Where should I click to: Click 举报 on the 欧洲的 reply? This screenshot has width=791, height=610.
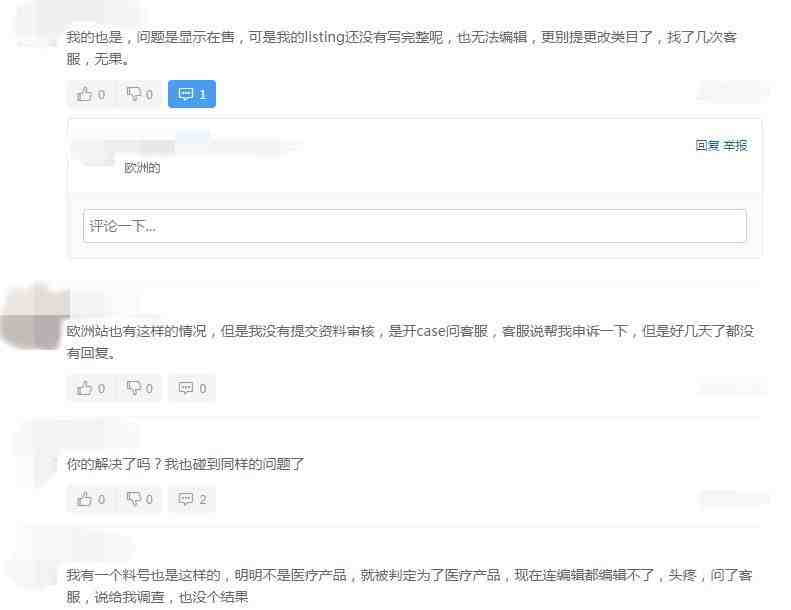pyautogui.click(x=735, y=145)
